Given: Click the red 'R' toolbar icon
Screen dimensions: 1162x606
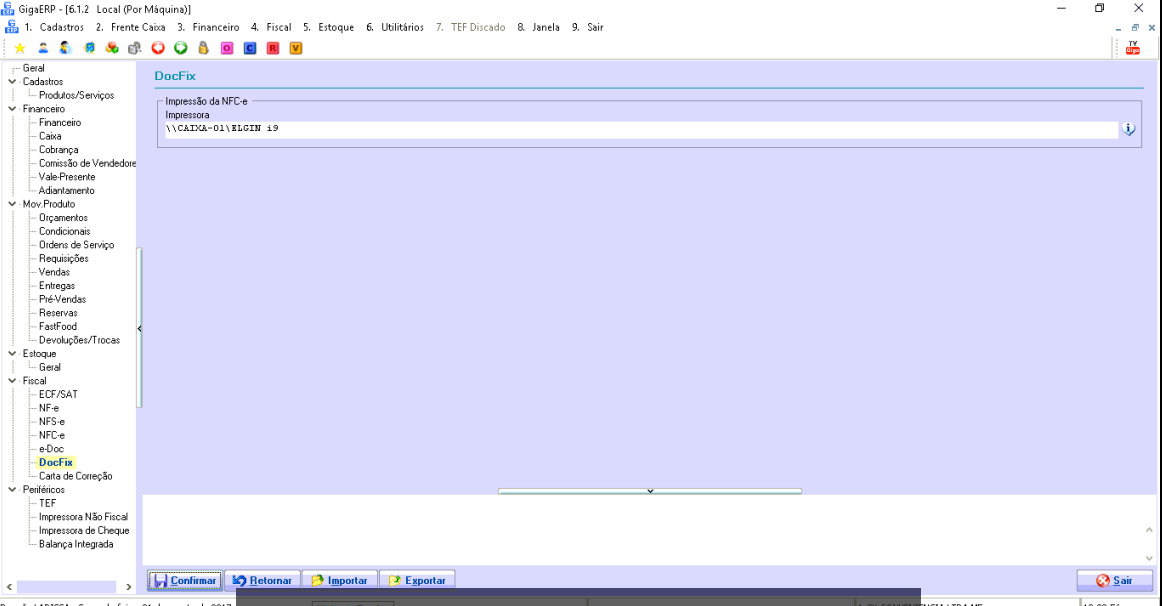Looking at the screenshot, I should tap(273, 48).
